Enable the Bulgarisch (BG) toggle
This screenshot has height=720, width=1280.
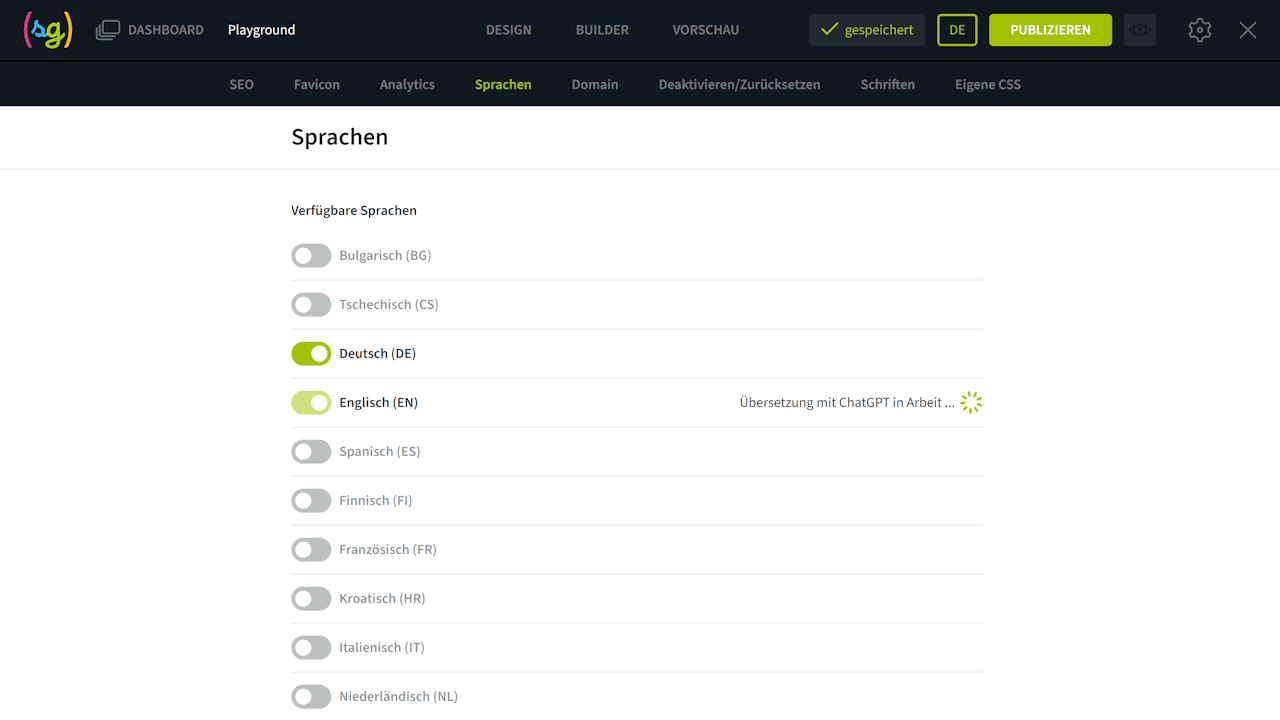(x=311, y=255)
